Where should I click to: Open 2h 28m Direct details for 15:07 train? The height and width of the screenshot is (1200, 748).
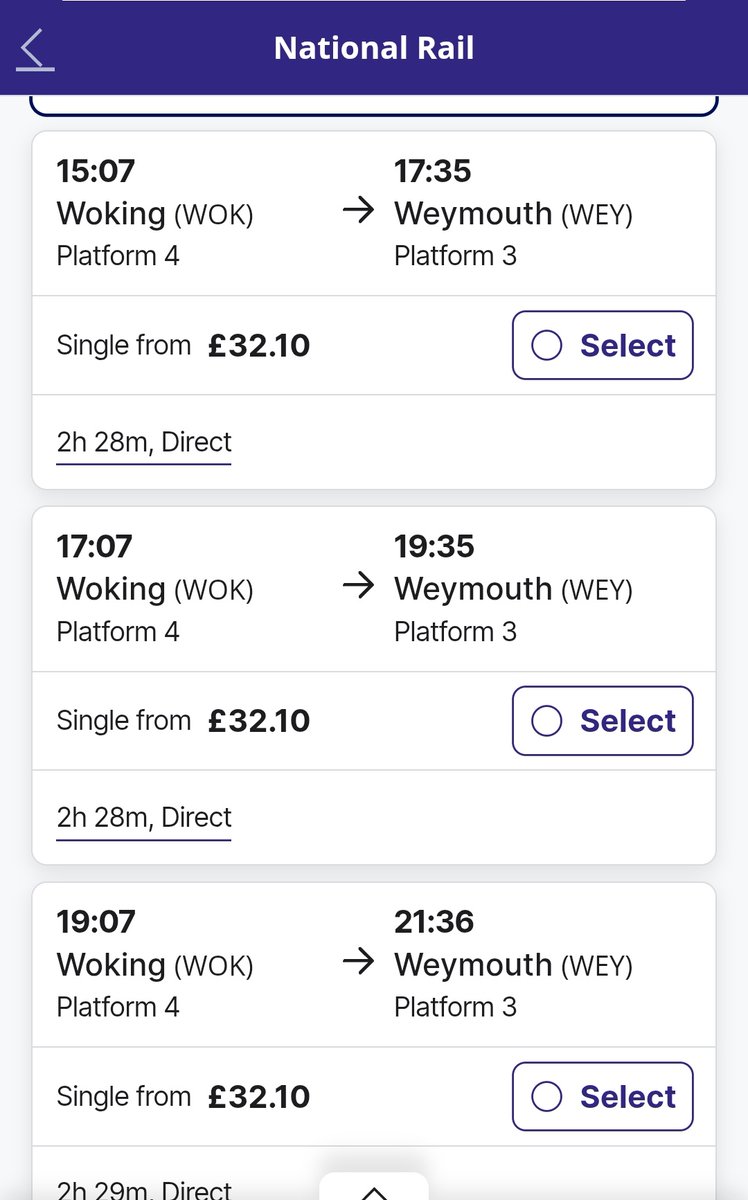[144, 442]
